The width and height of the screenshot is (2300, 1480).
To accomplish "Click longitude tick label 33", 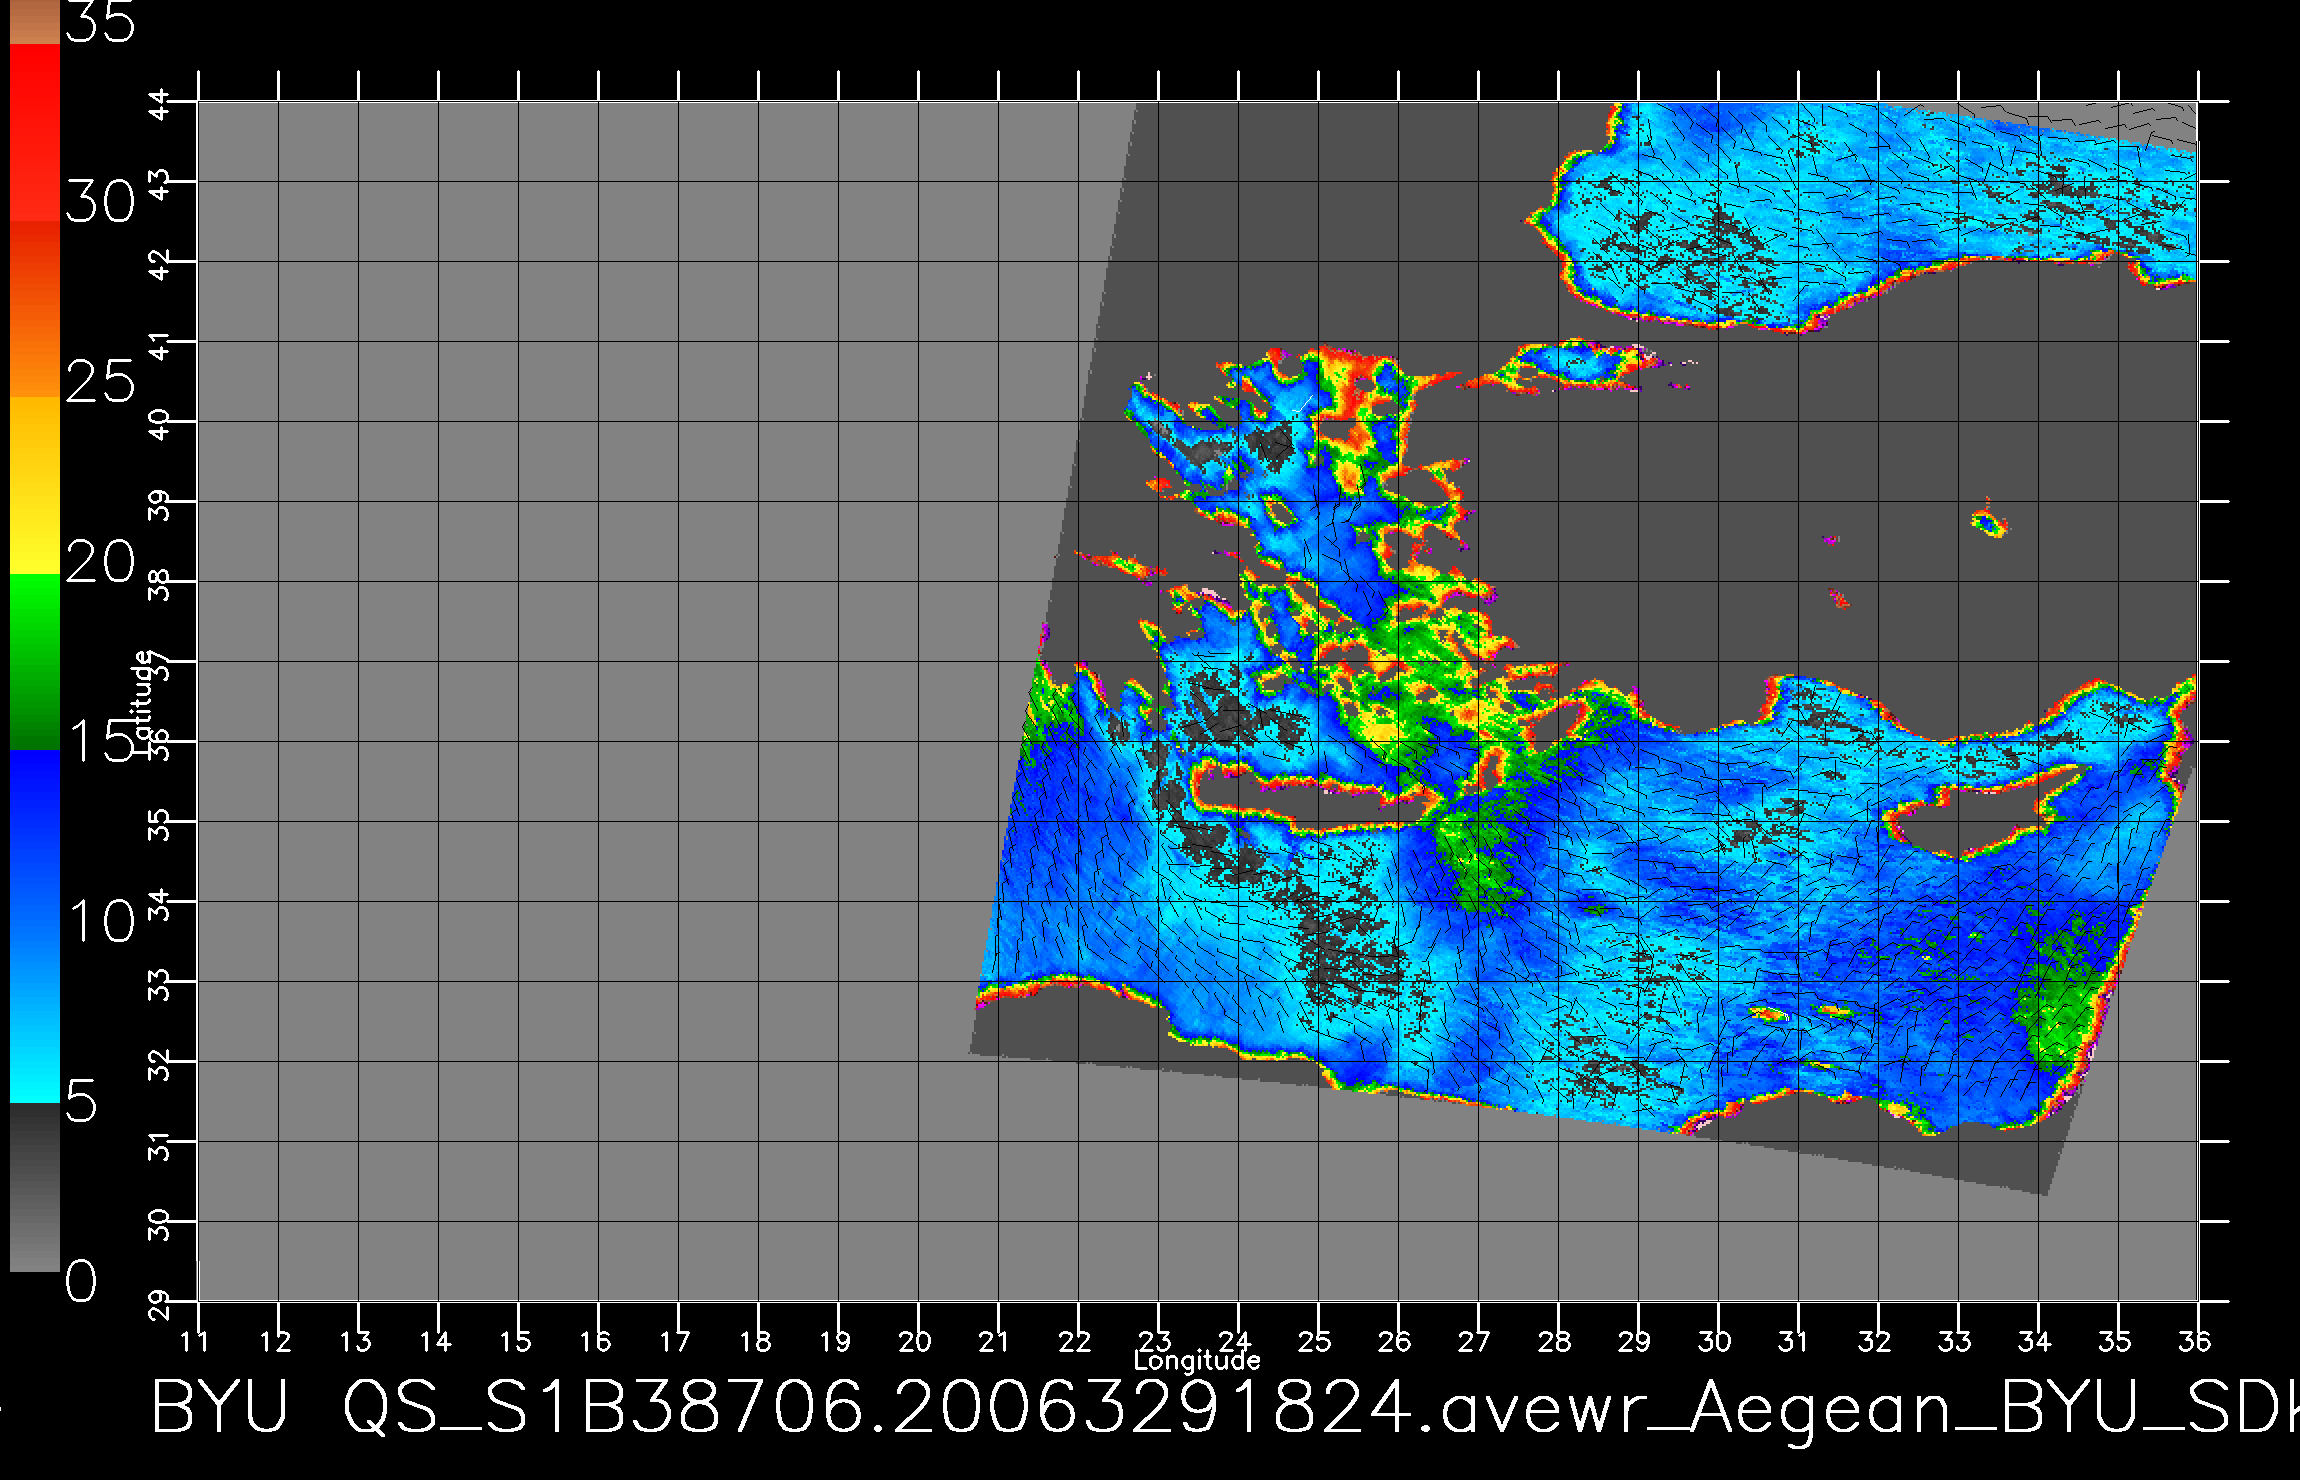I will (x=1955, y=1342).
